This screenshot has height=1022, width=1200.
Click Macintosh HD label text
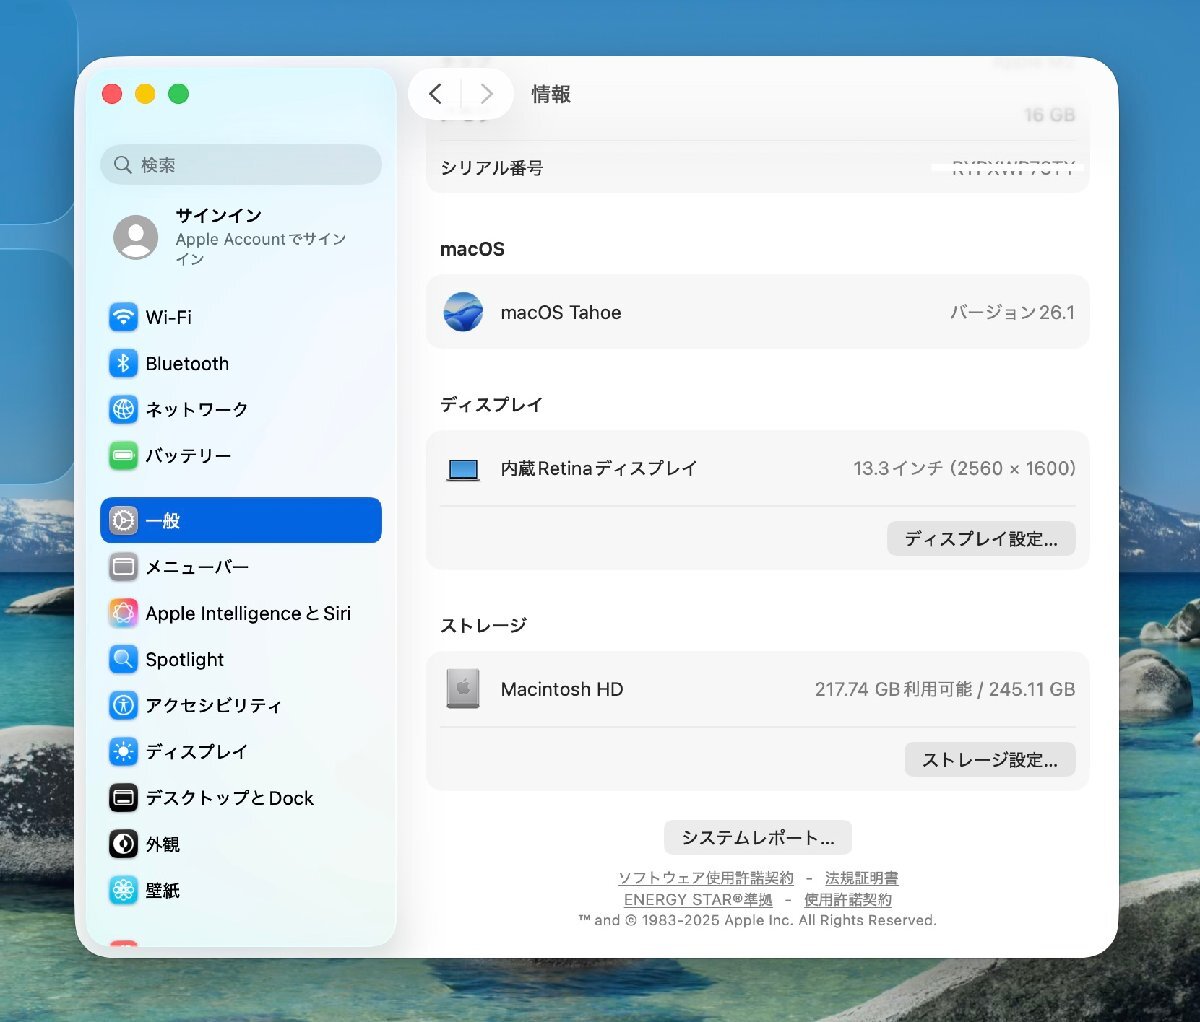562,689
